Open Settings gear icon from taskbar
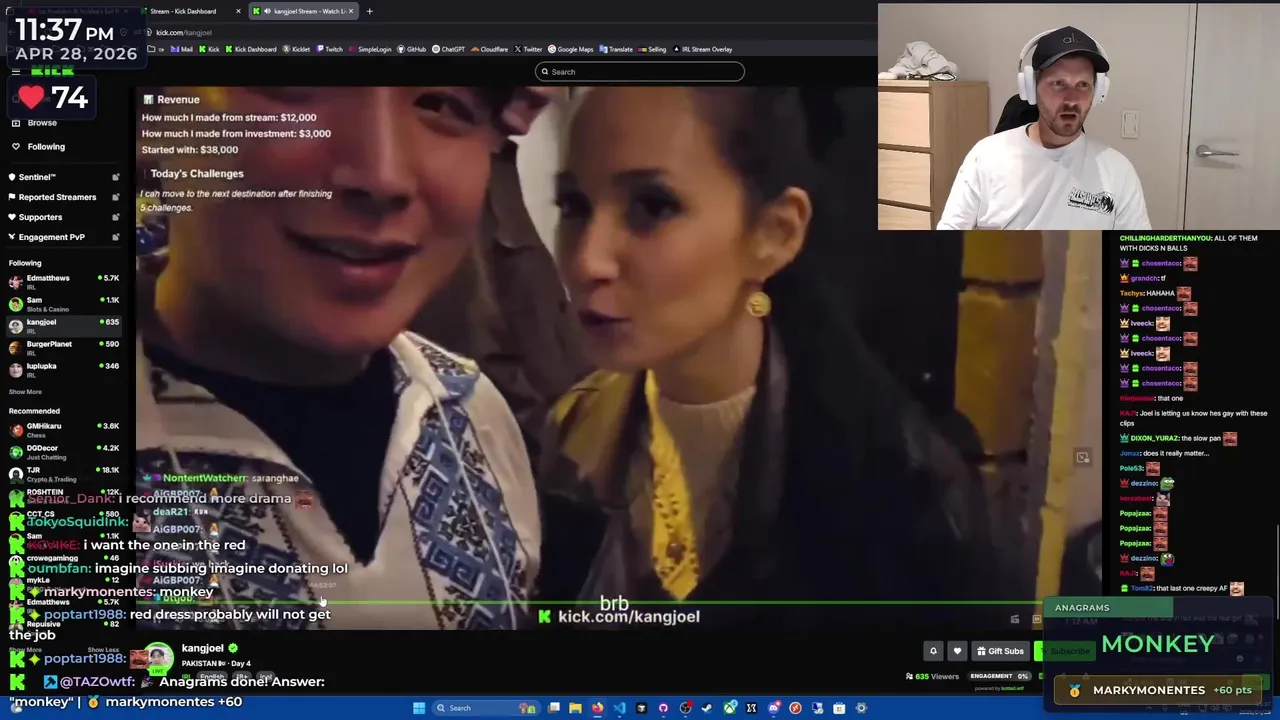Screen dimensions: 1280x720 (x=861, y=708)
